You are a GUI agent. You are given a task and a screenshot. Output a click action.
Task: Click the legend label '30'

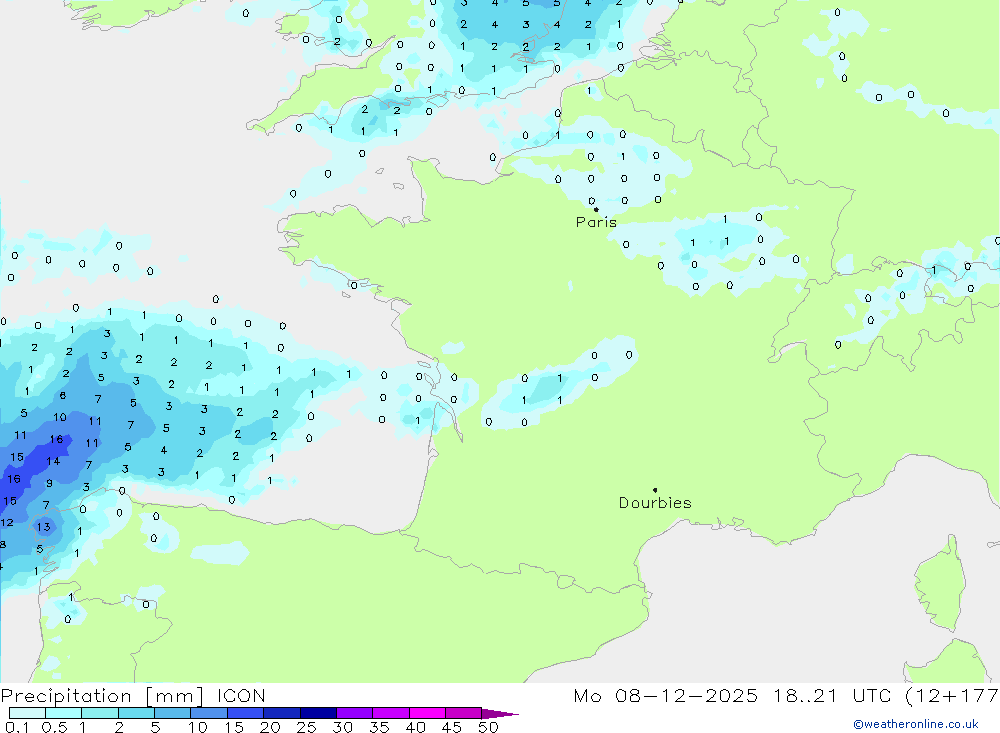[x=342, y=727]
